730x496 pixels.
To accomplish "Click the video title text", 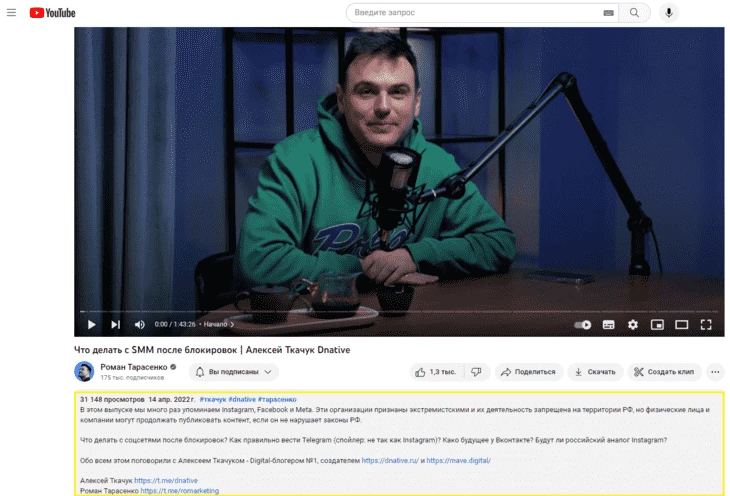I will (x=212, y=350).
